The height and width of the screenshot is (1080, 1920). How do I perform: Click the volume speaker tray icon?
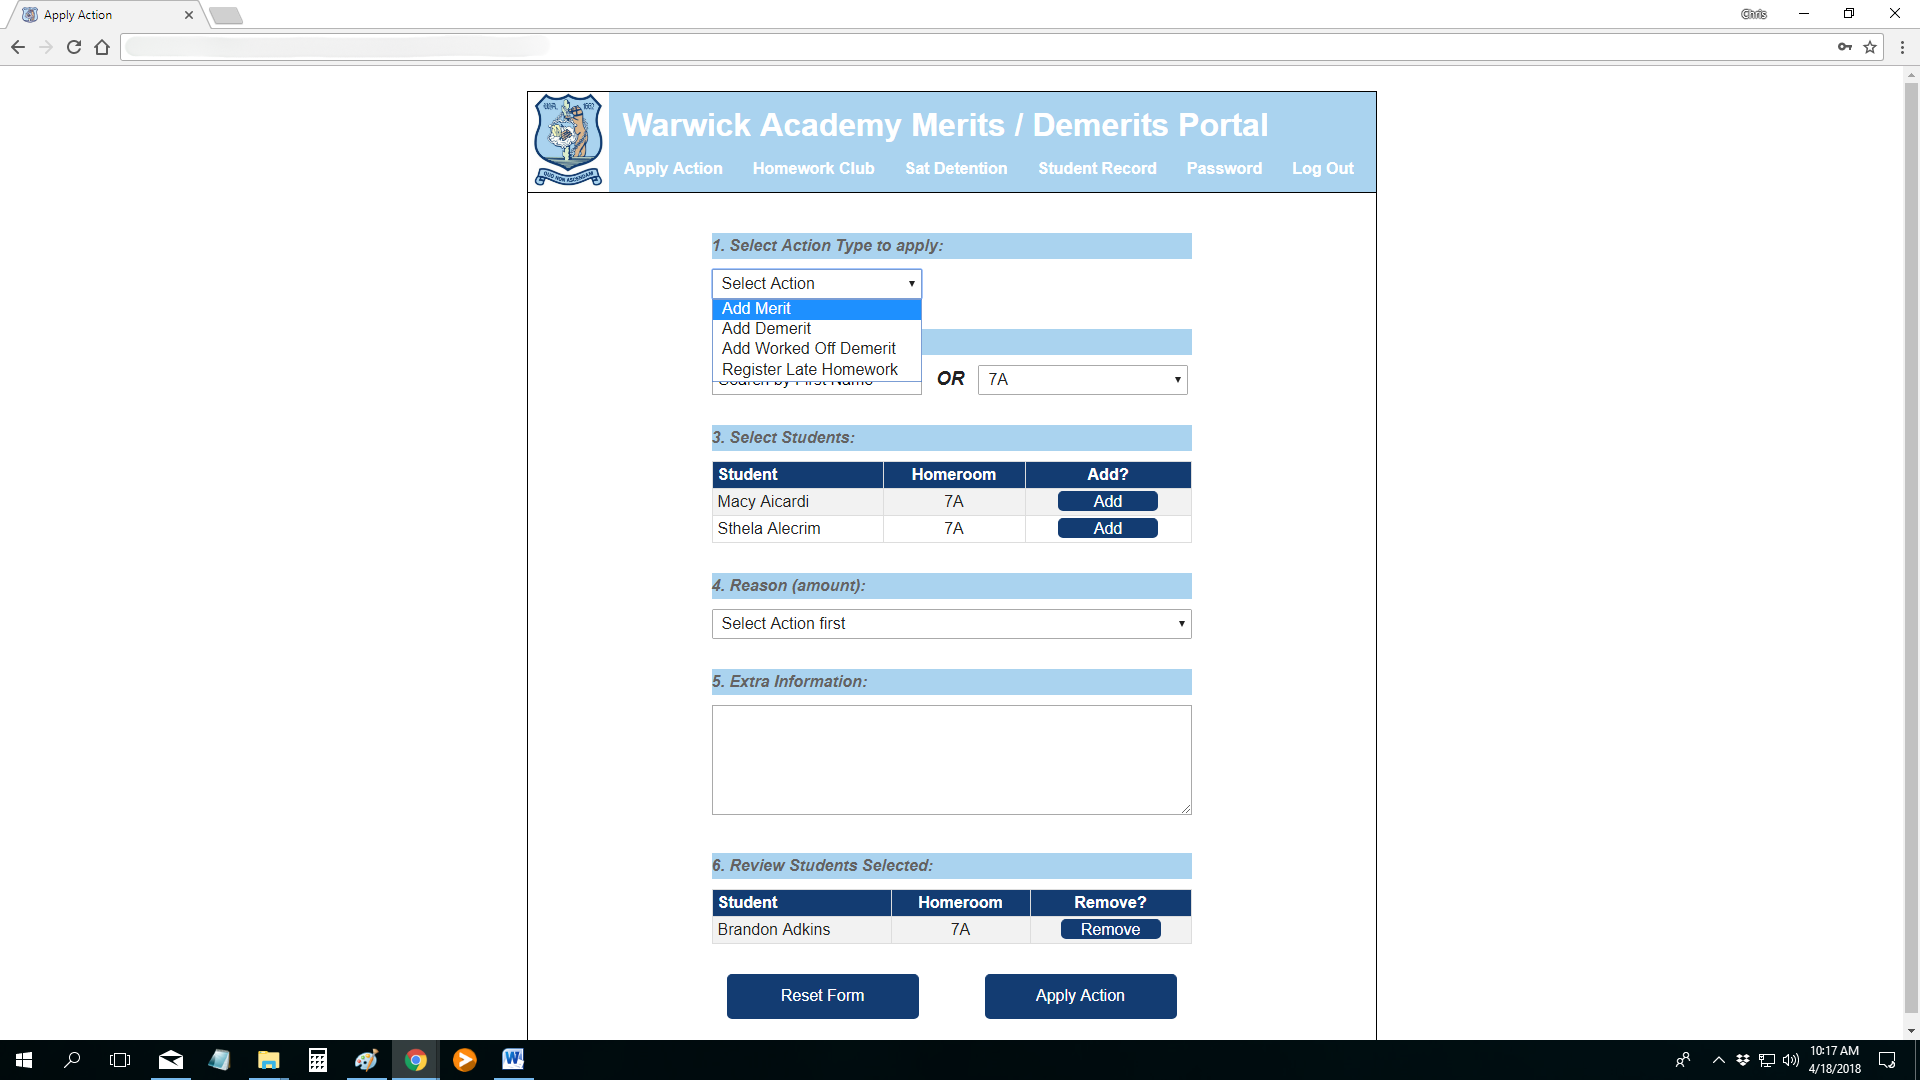tap(1791, 1060)
